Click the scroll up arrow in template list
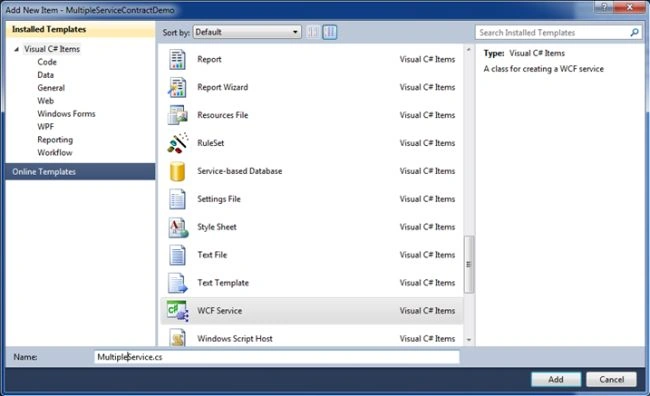Image resolution: width=650 pixels, height=396 pixels. (x=469, y=50)
